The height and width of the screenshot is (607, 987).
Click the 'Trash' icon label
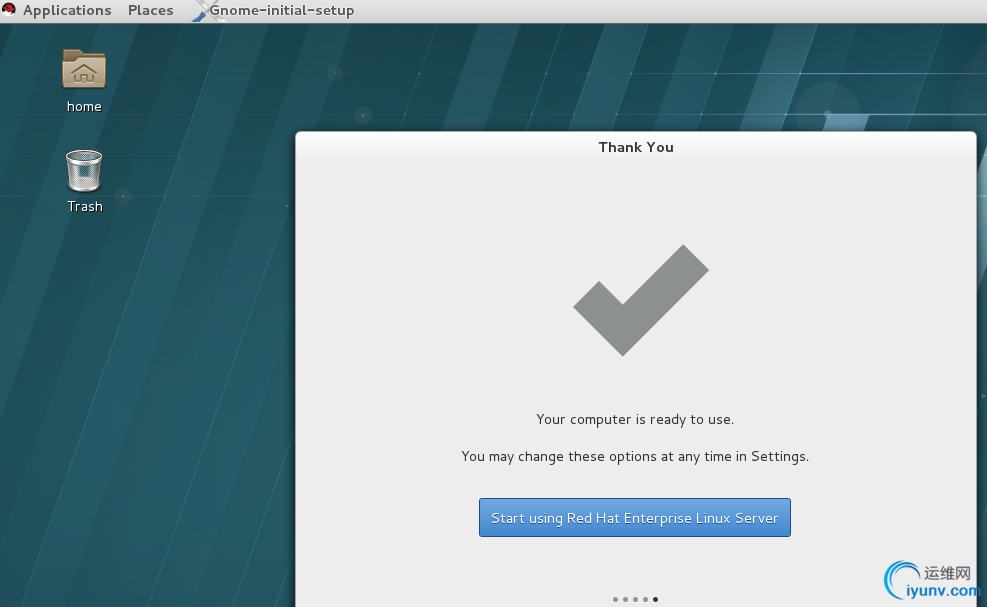point(85,207)
